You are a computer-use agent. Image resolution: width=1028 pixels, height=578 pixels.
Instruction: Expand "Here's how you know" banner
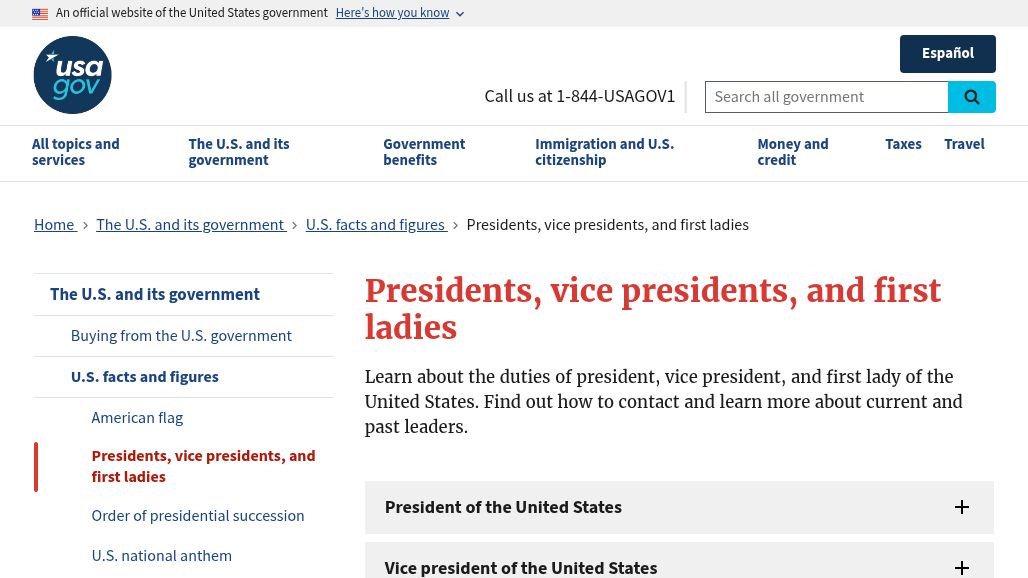click(x=399, y=13)
